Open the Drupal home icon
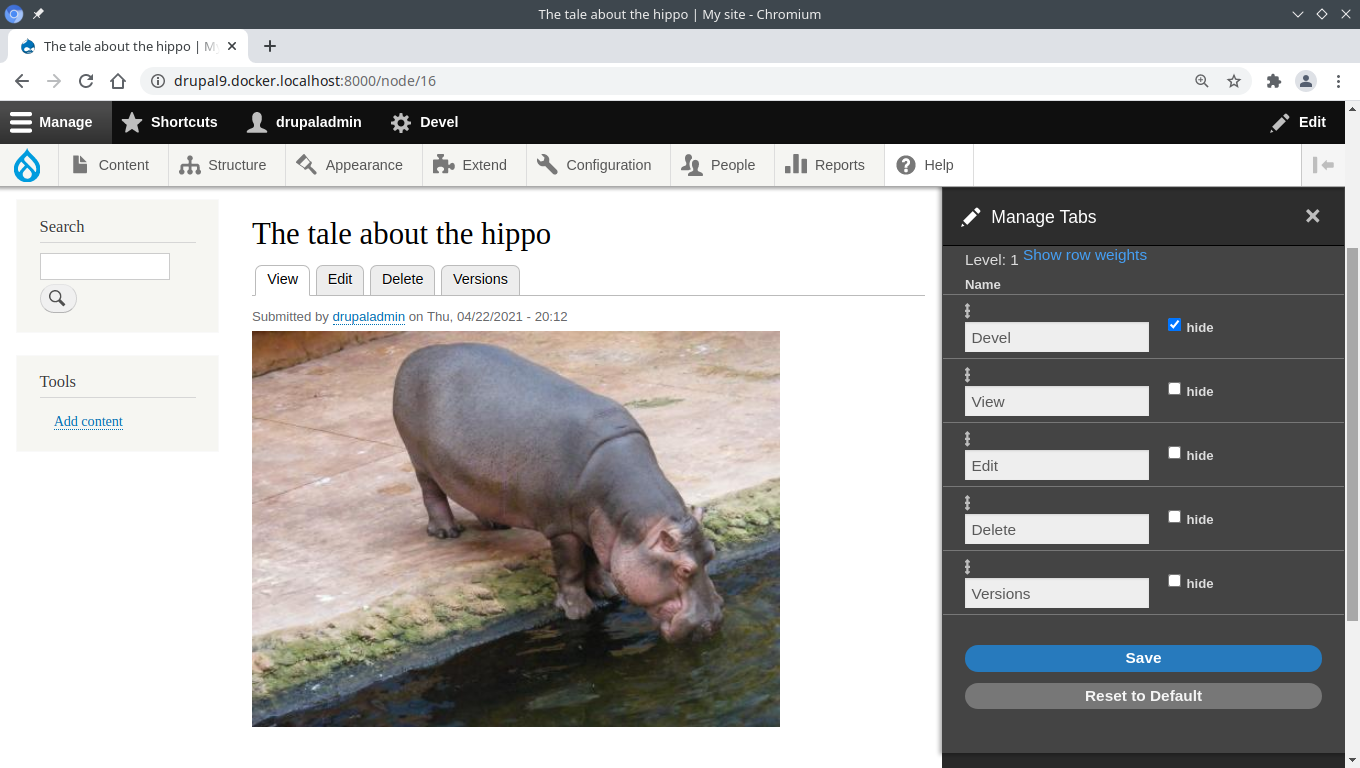The width and height of the screenshot is (1360, 768). coord(26,164)
